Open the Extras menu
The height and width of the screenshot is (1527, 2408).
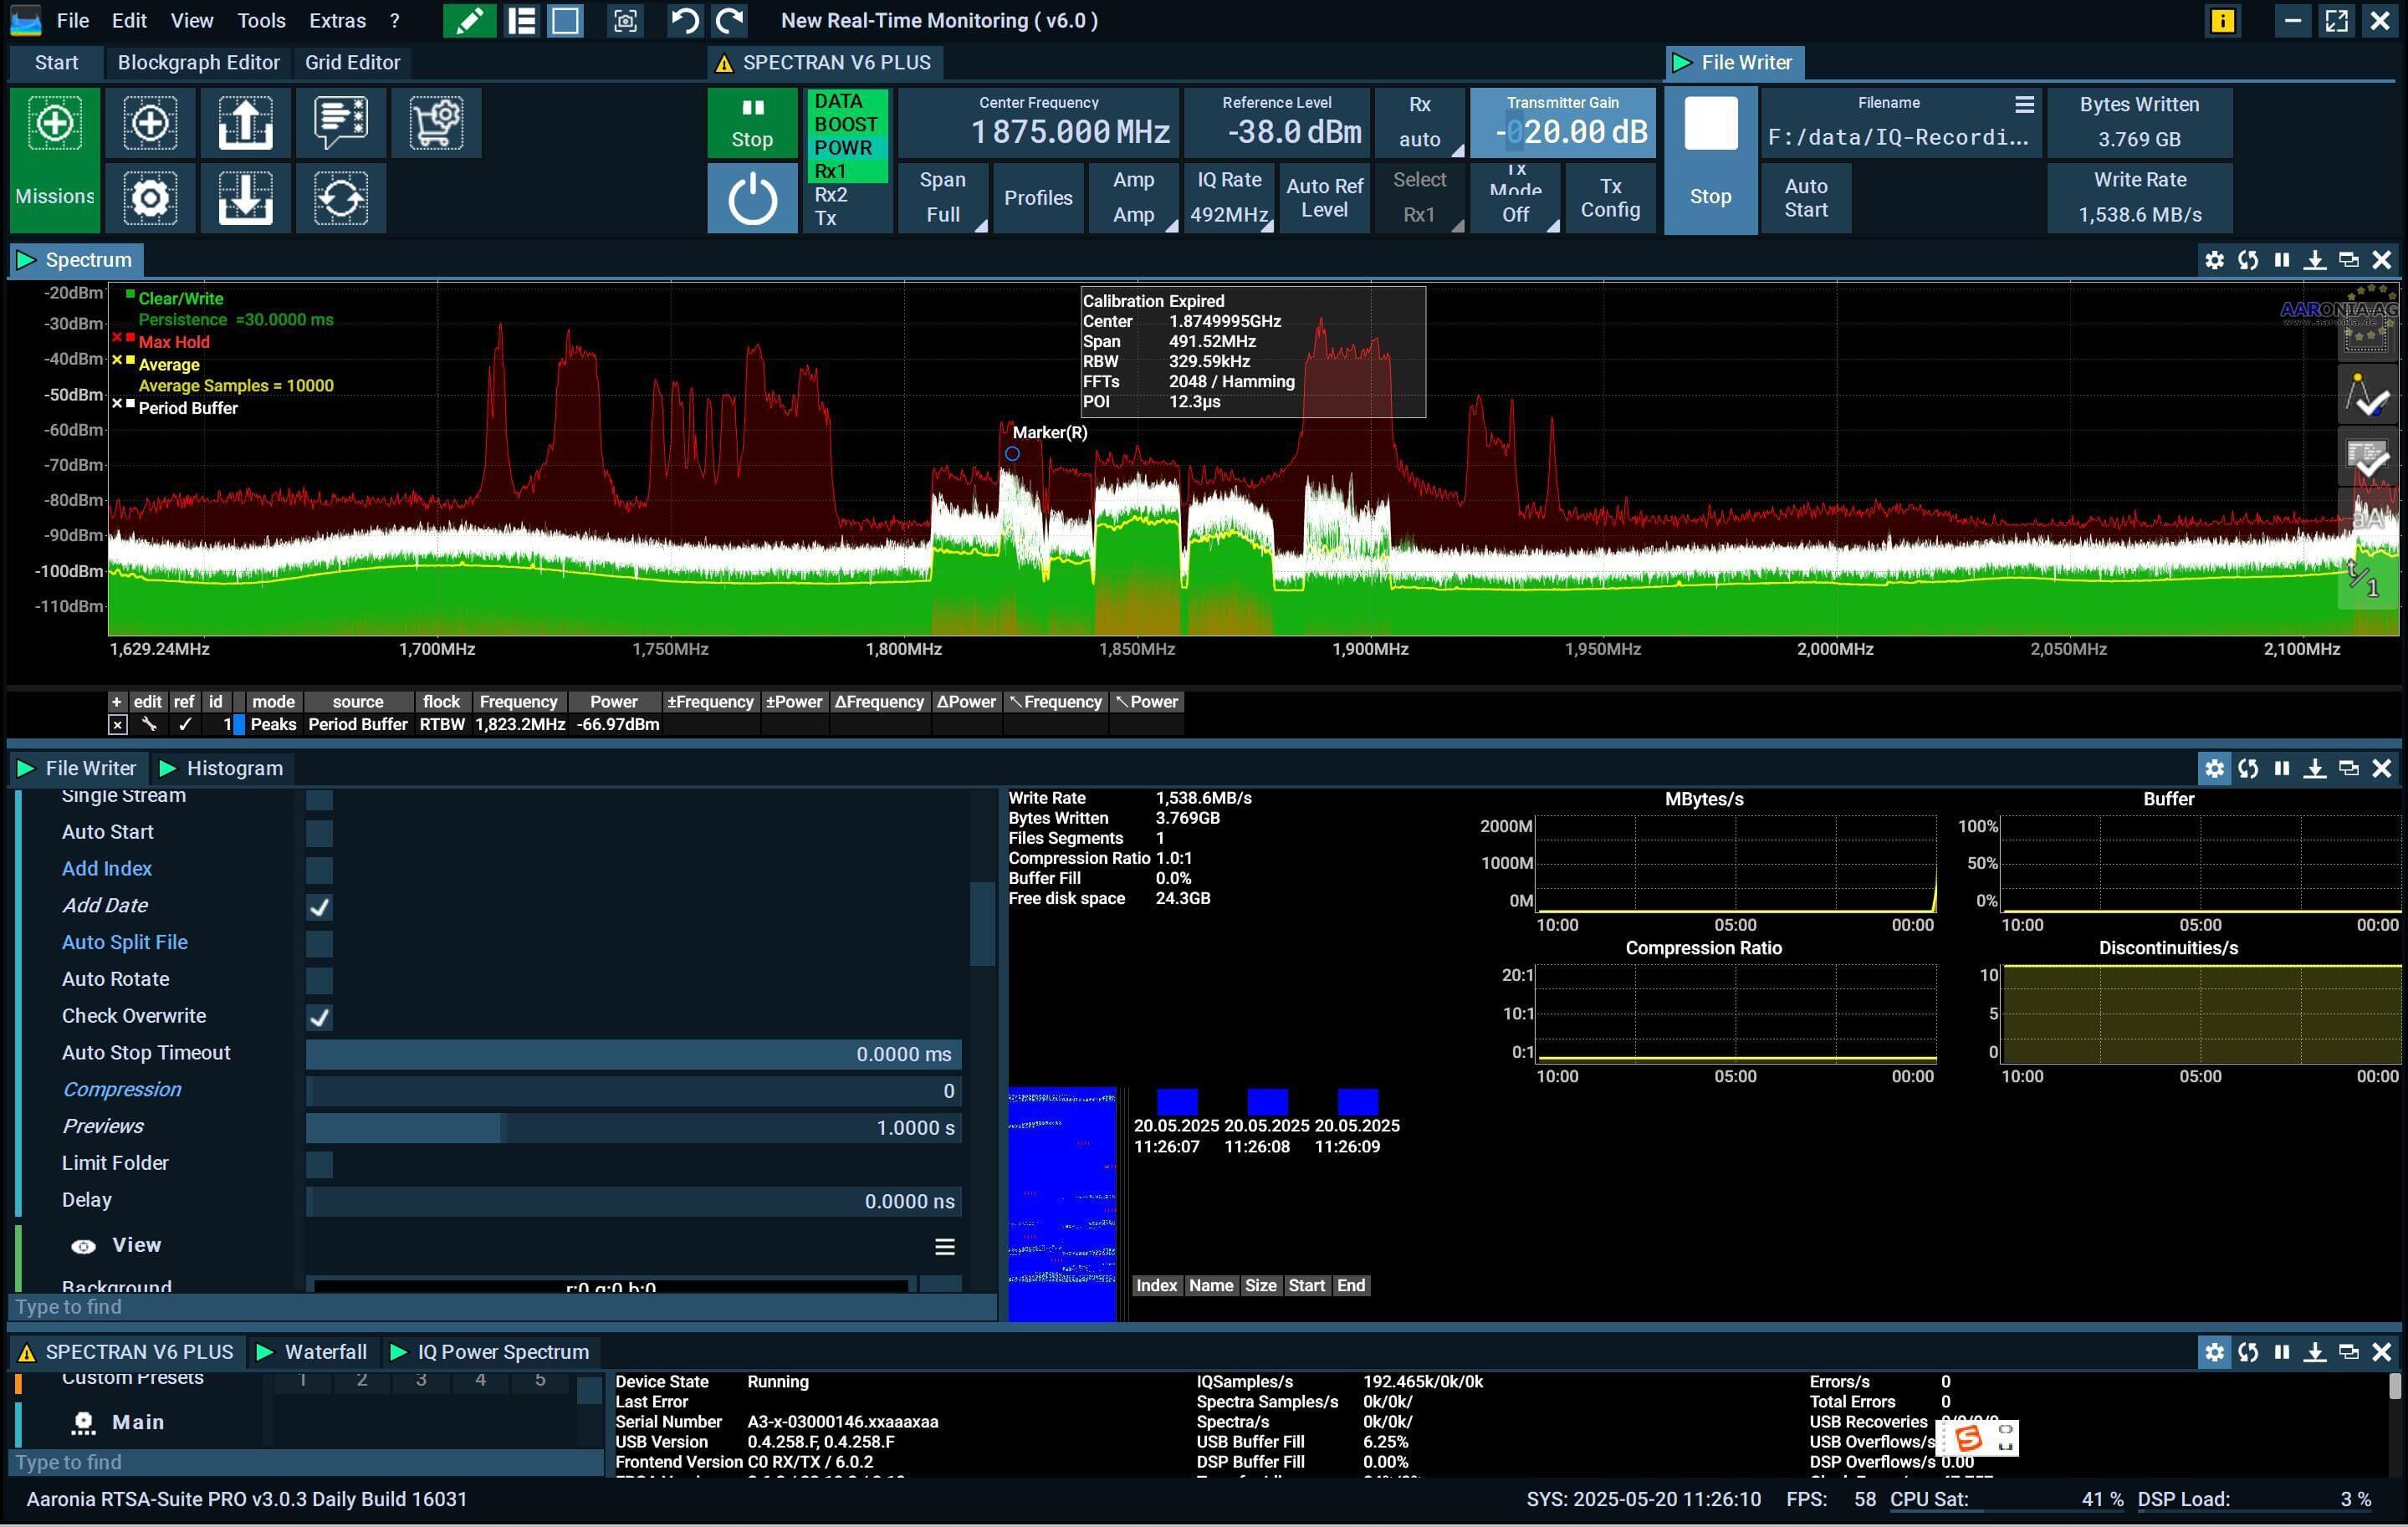[337, 20]
